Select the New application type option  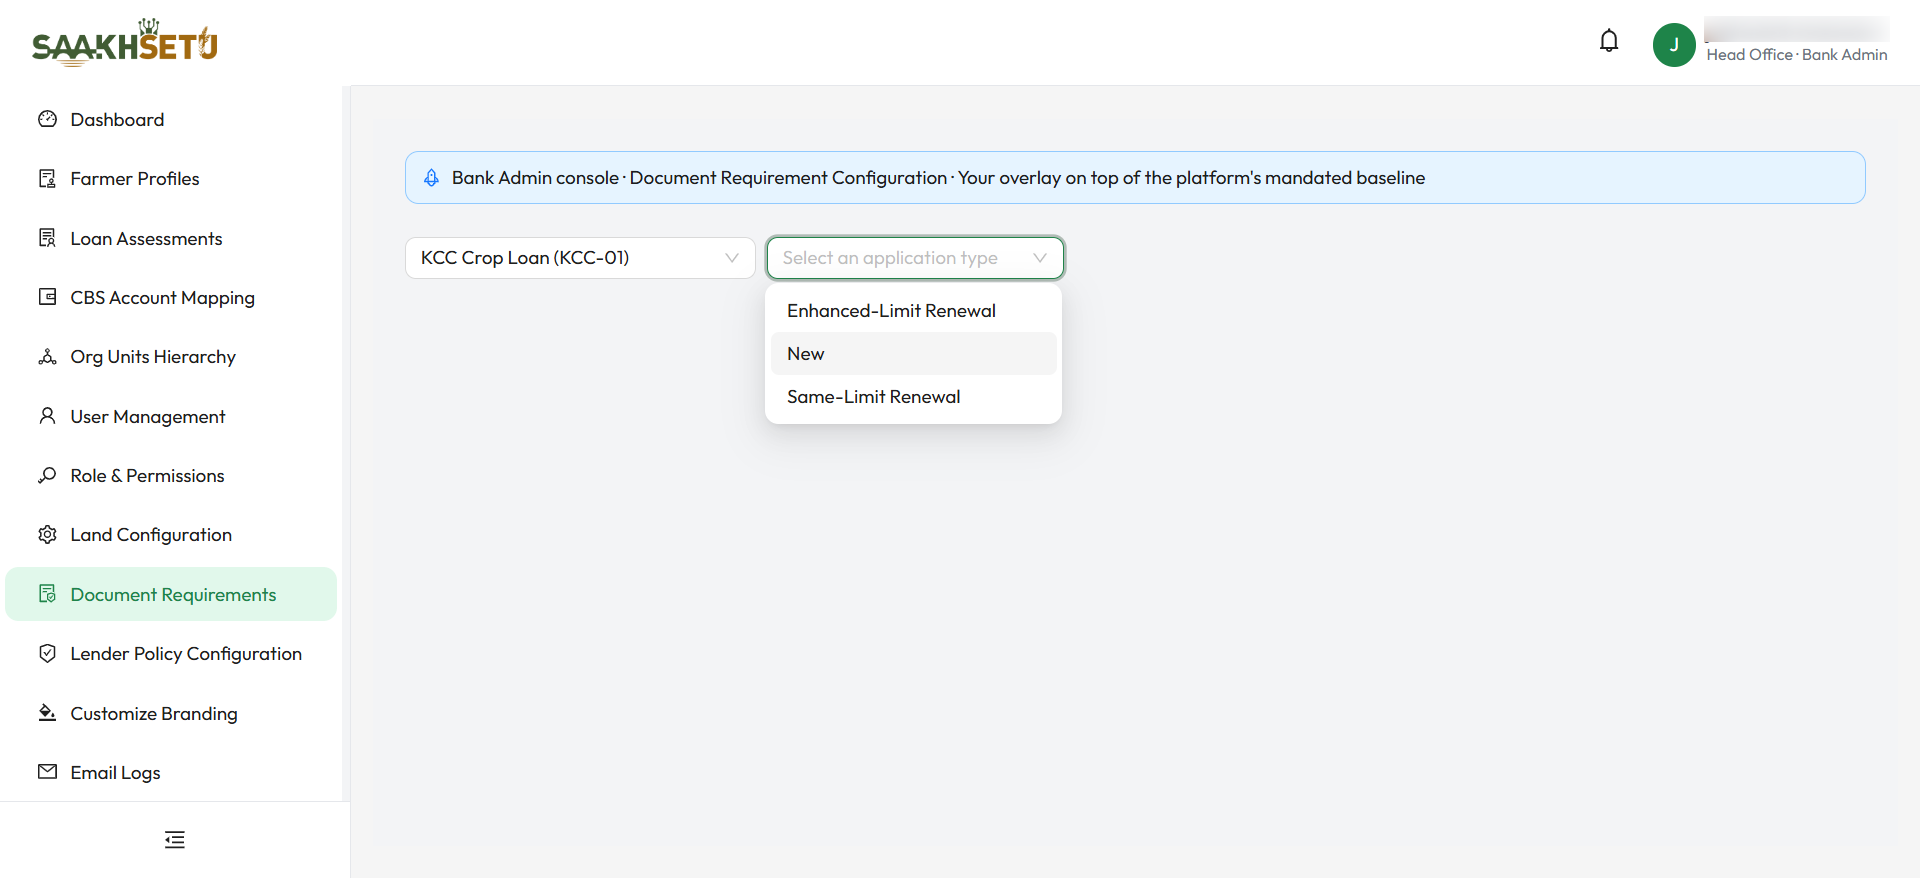tap(914, 354)
